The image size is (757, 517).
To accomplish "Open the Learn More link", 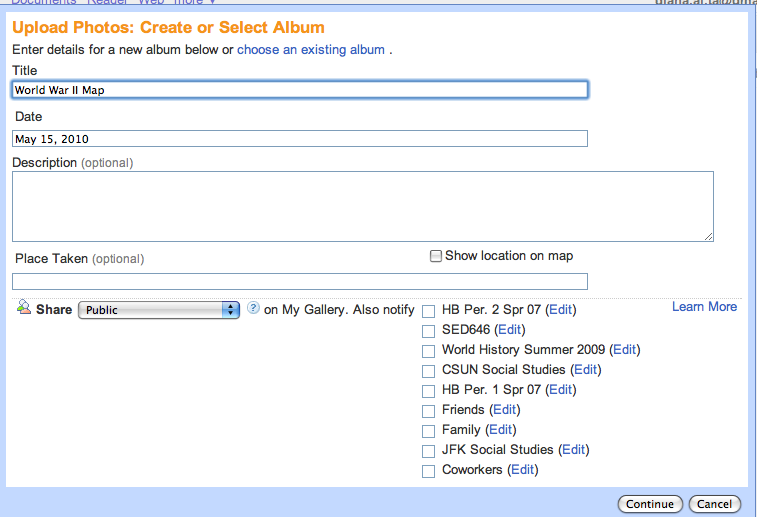I will pyautogui.click(x=704, y=307).
